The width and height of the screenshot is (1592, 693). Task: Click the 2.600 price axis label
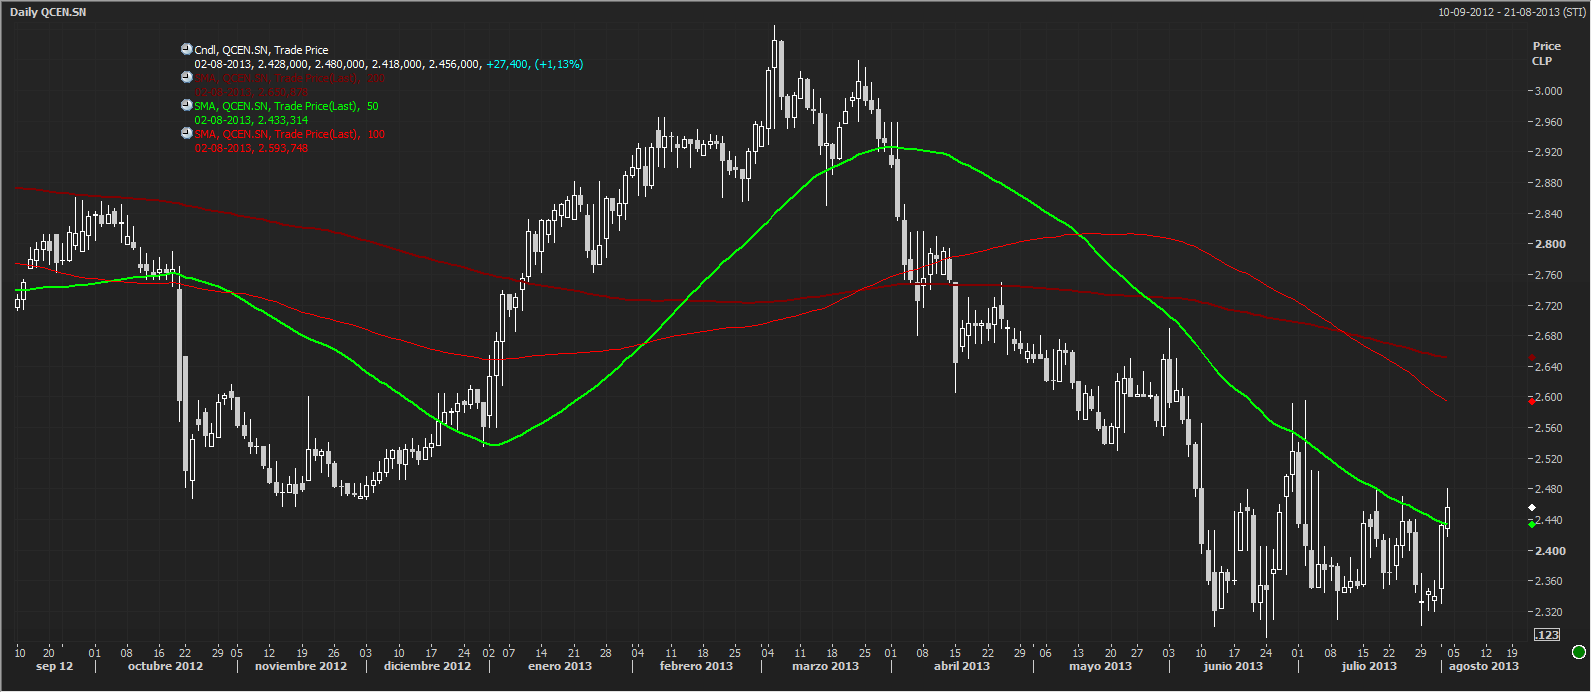tap(1549, 397)
